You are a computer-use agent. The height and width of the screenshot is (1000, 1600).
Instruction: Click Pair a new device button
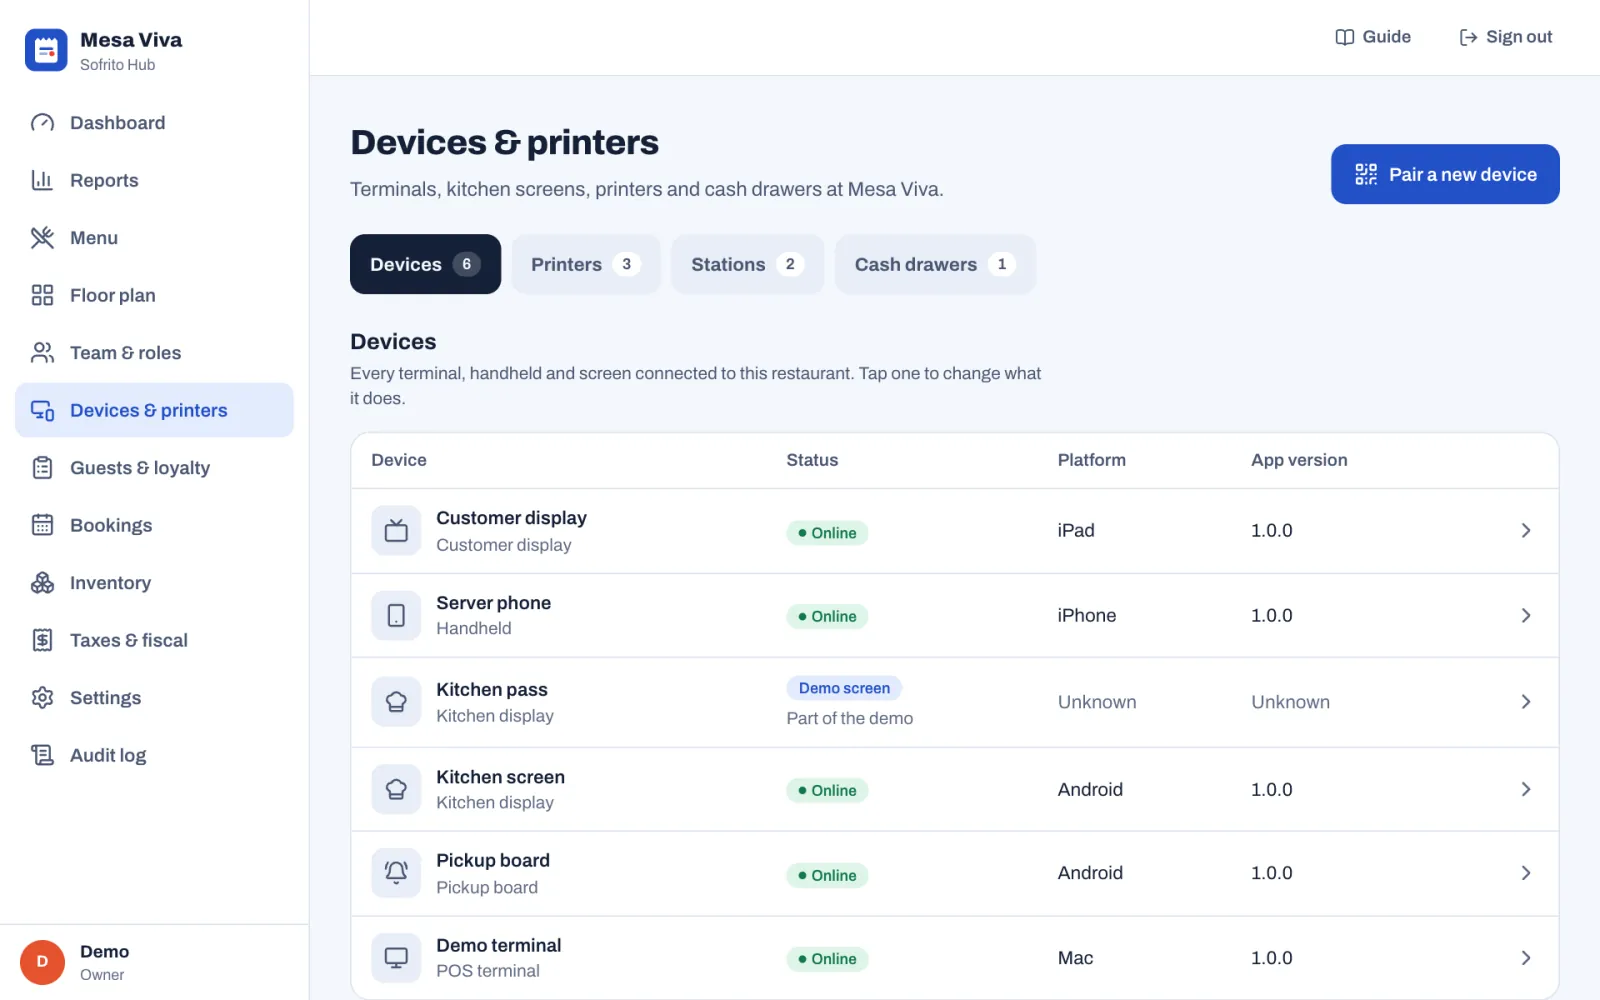click(1445, 174)
